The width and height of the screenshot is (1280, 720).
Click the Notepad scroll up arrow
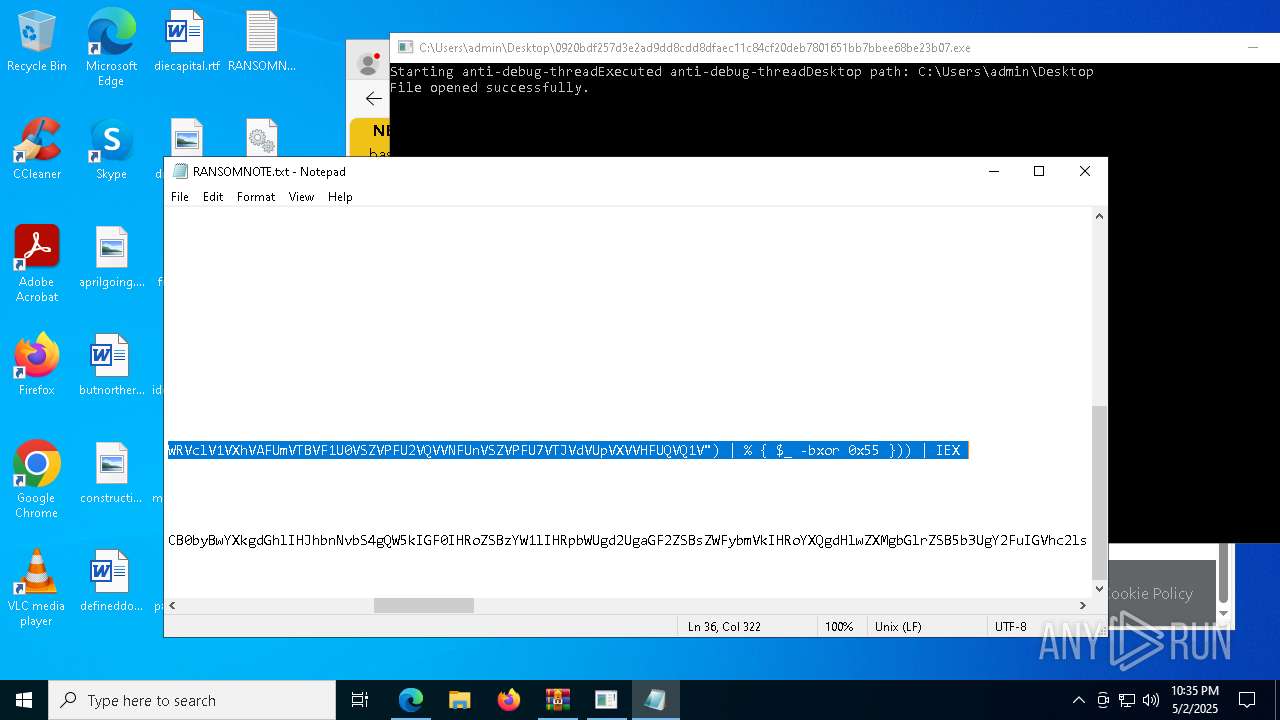click(x=1099, y=216)
